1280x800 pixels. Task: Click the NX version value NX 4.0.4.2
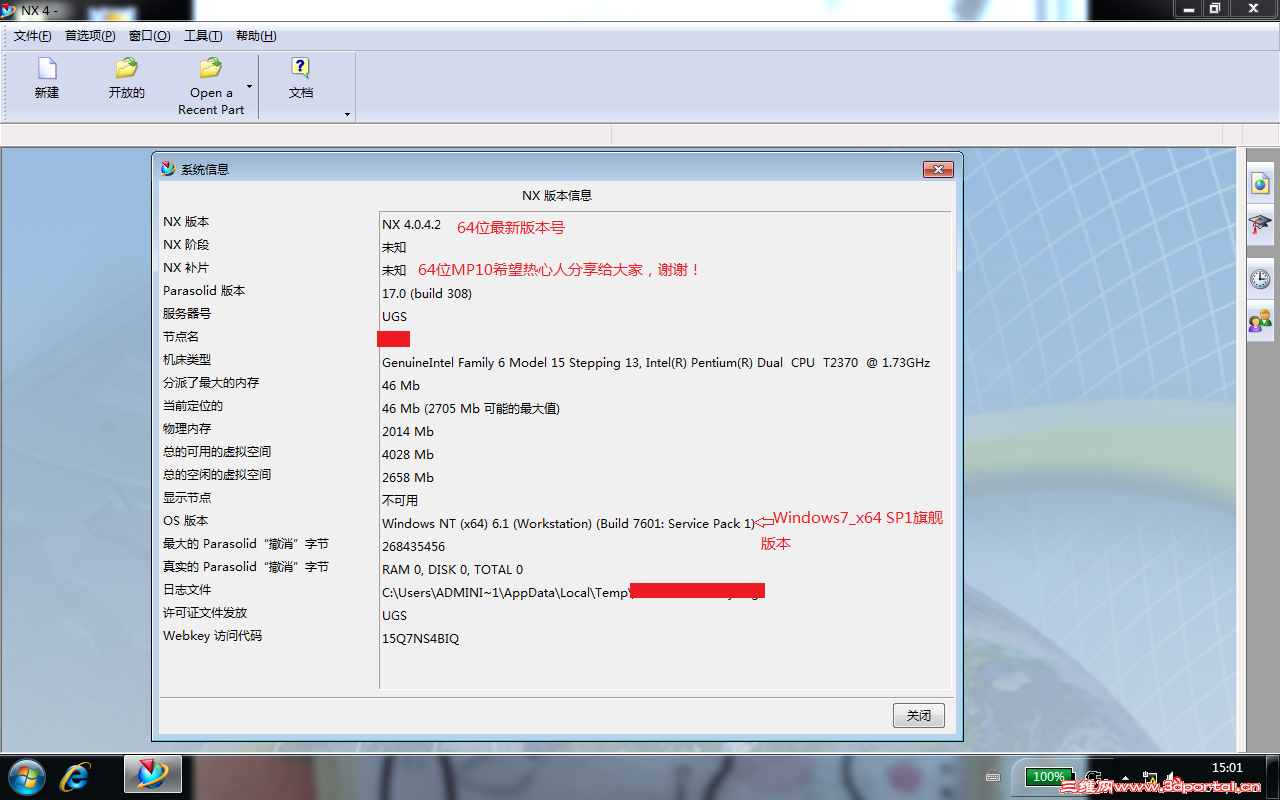pos(411,225)
